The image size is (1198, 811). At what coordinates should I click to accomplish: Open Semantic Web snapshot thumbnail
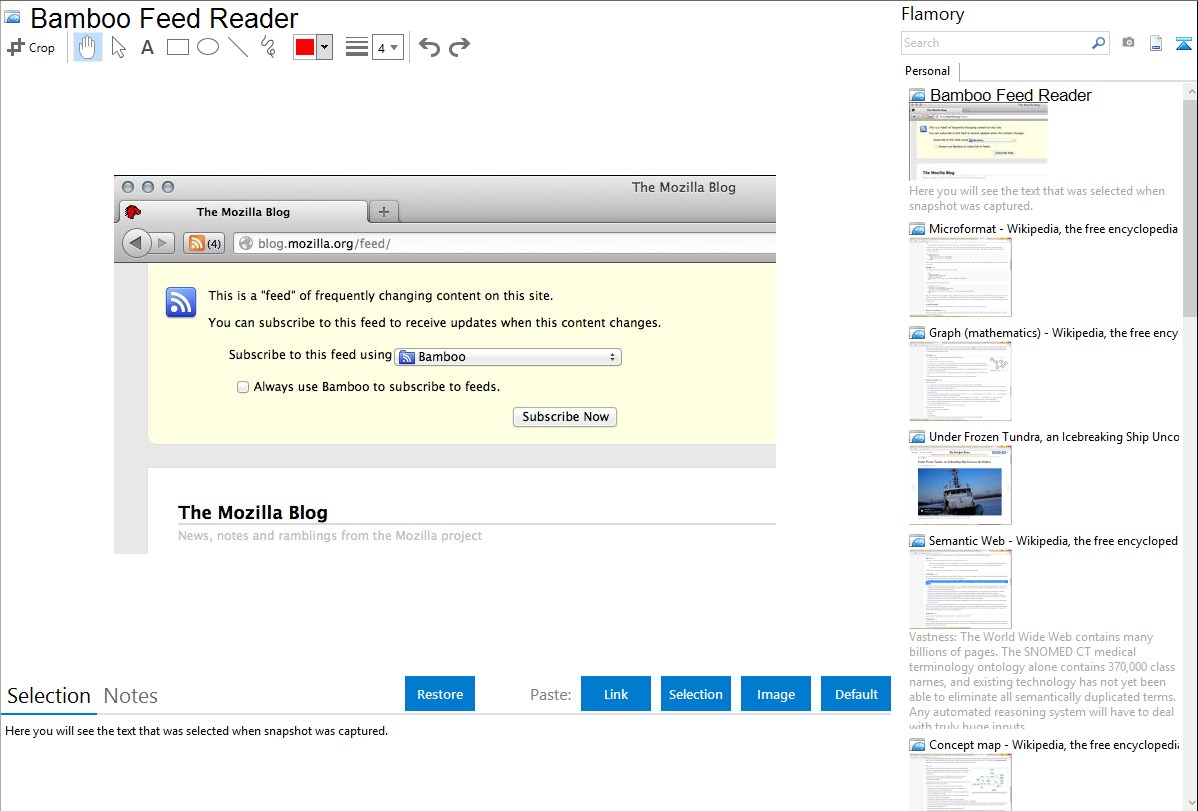point(960,589)
